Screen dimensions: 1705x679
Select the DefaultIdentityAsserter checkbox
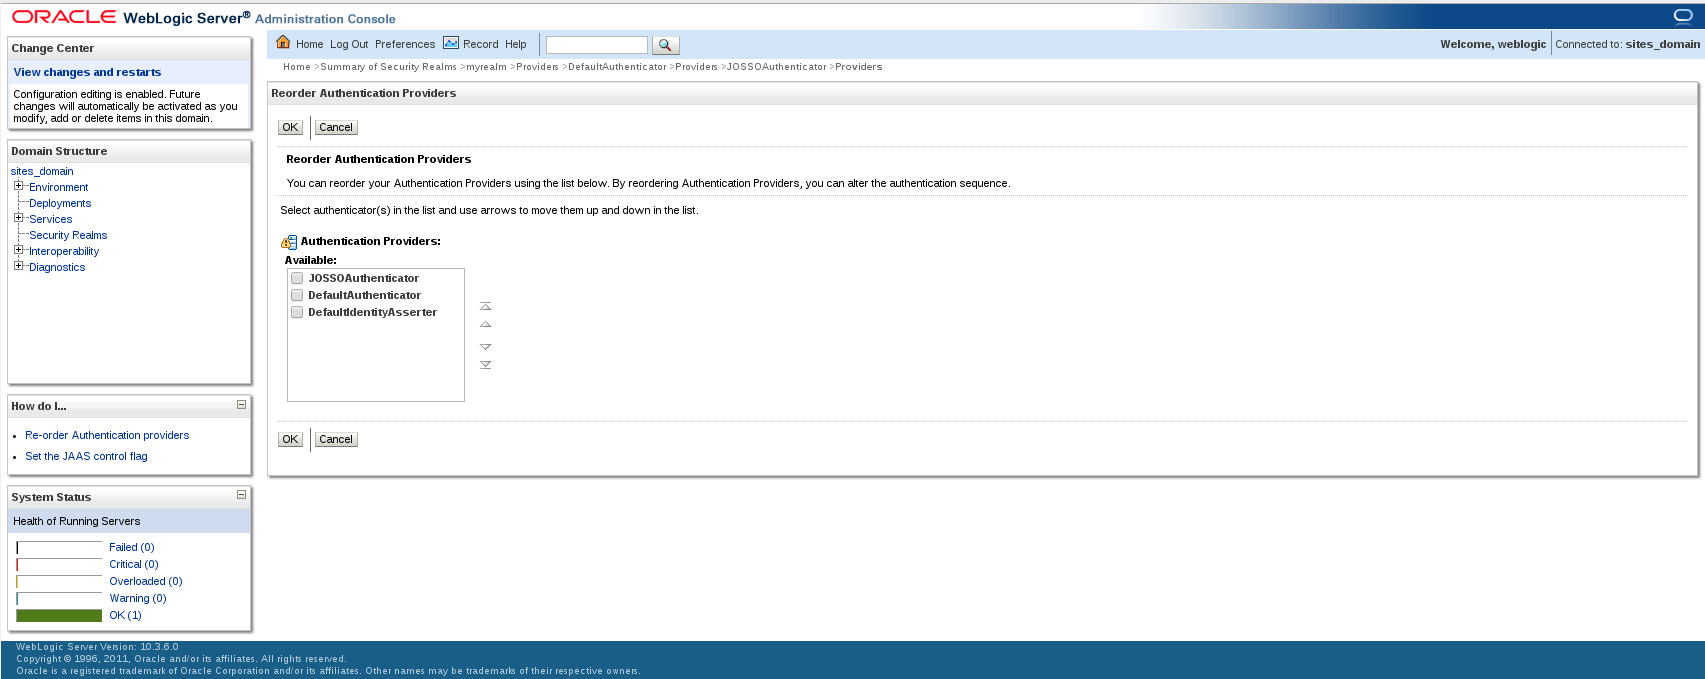point(297,312)
